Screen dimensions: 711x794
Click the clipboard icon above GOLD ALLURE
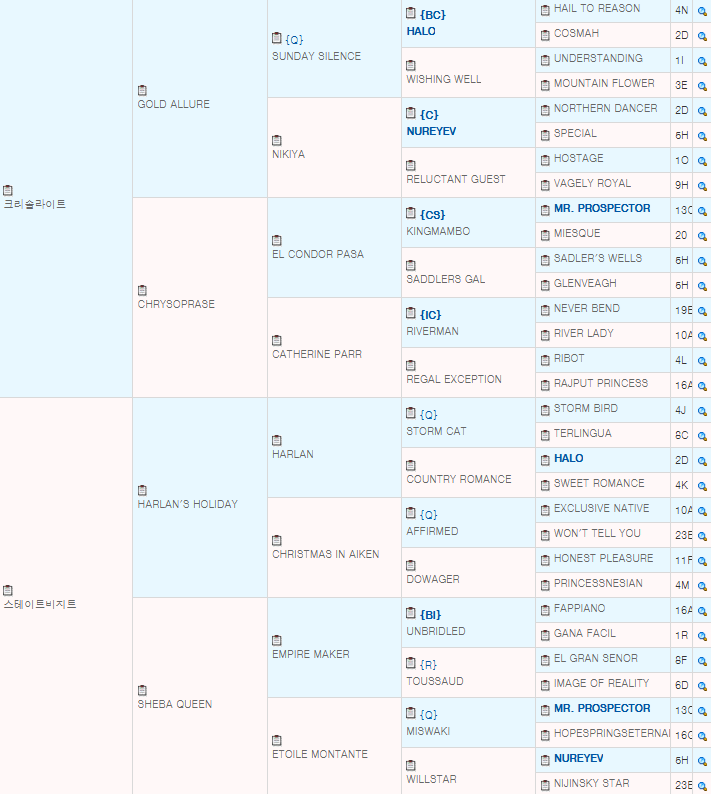coord(143,90)
